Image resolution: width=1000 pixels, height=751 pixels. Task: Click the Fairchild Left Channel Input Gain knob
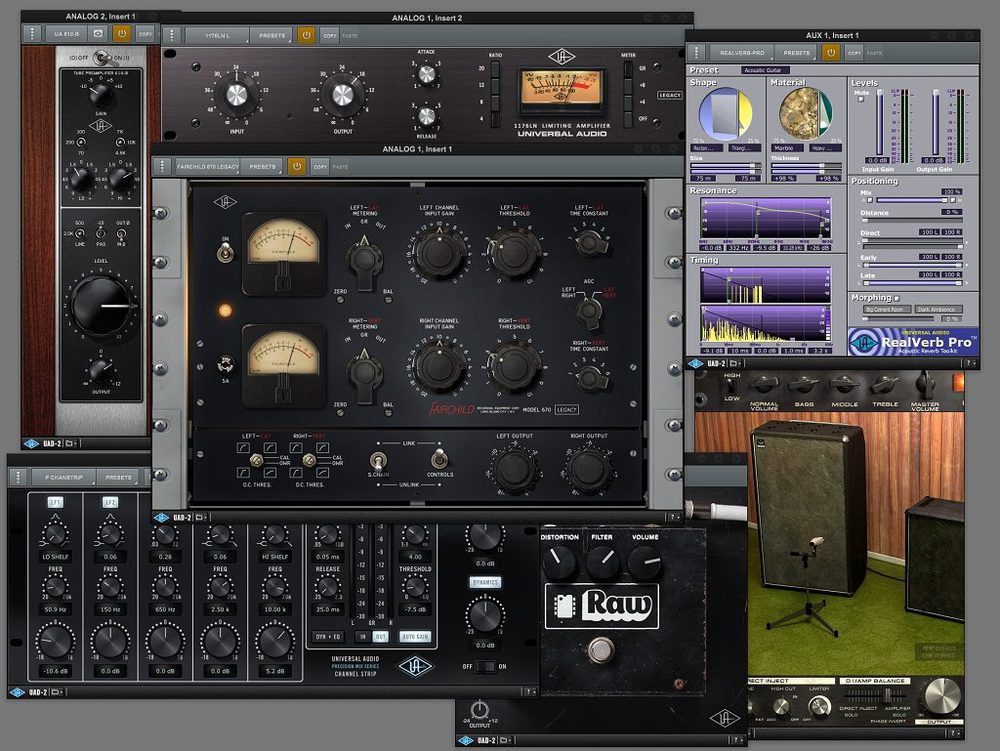pyautogui.click(x=439, y=253)
